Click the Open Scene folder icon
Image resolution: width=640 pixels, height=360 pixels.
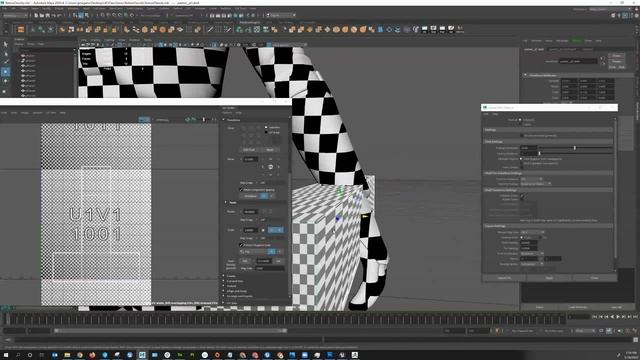coord(42,16)
